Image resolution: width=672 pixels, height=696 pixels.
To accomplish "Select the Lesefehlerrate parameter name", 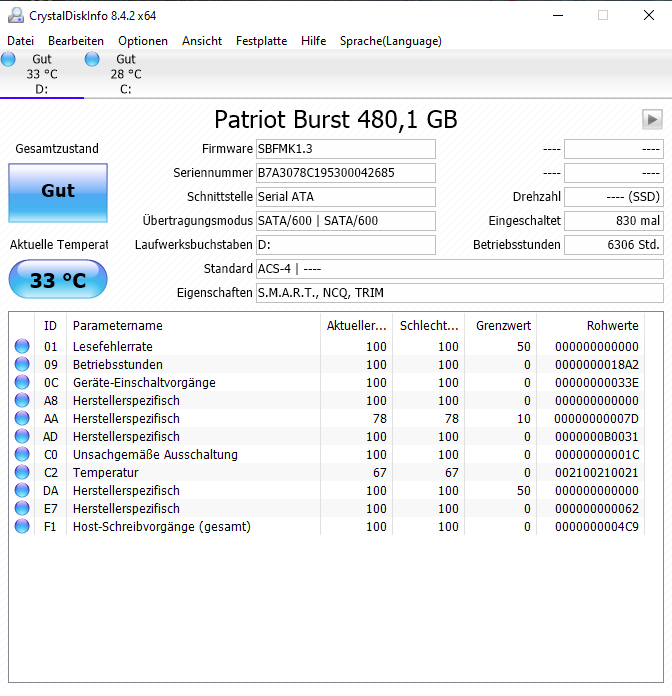I will (x=113, y=346).
